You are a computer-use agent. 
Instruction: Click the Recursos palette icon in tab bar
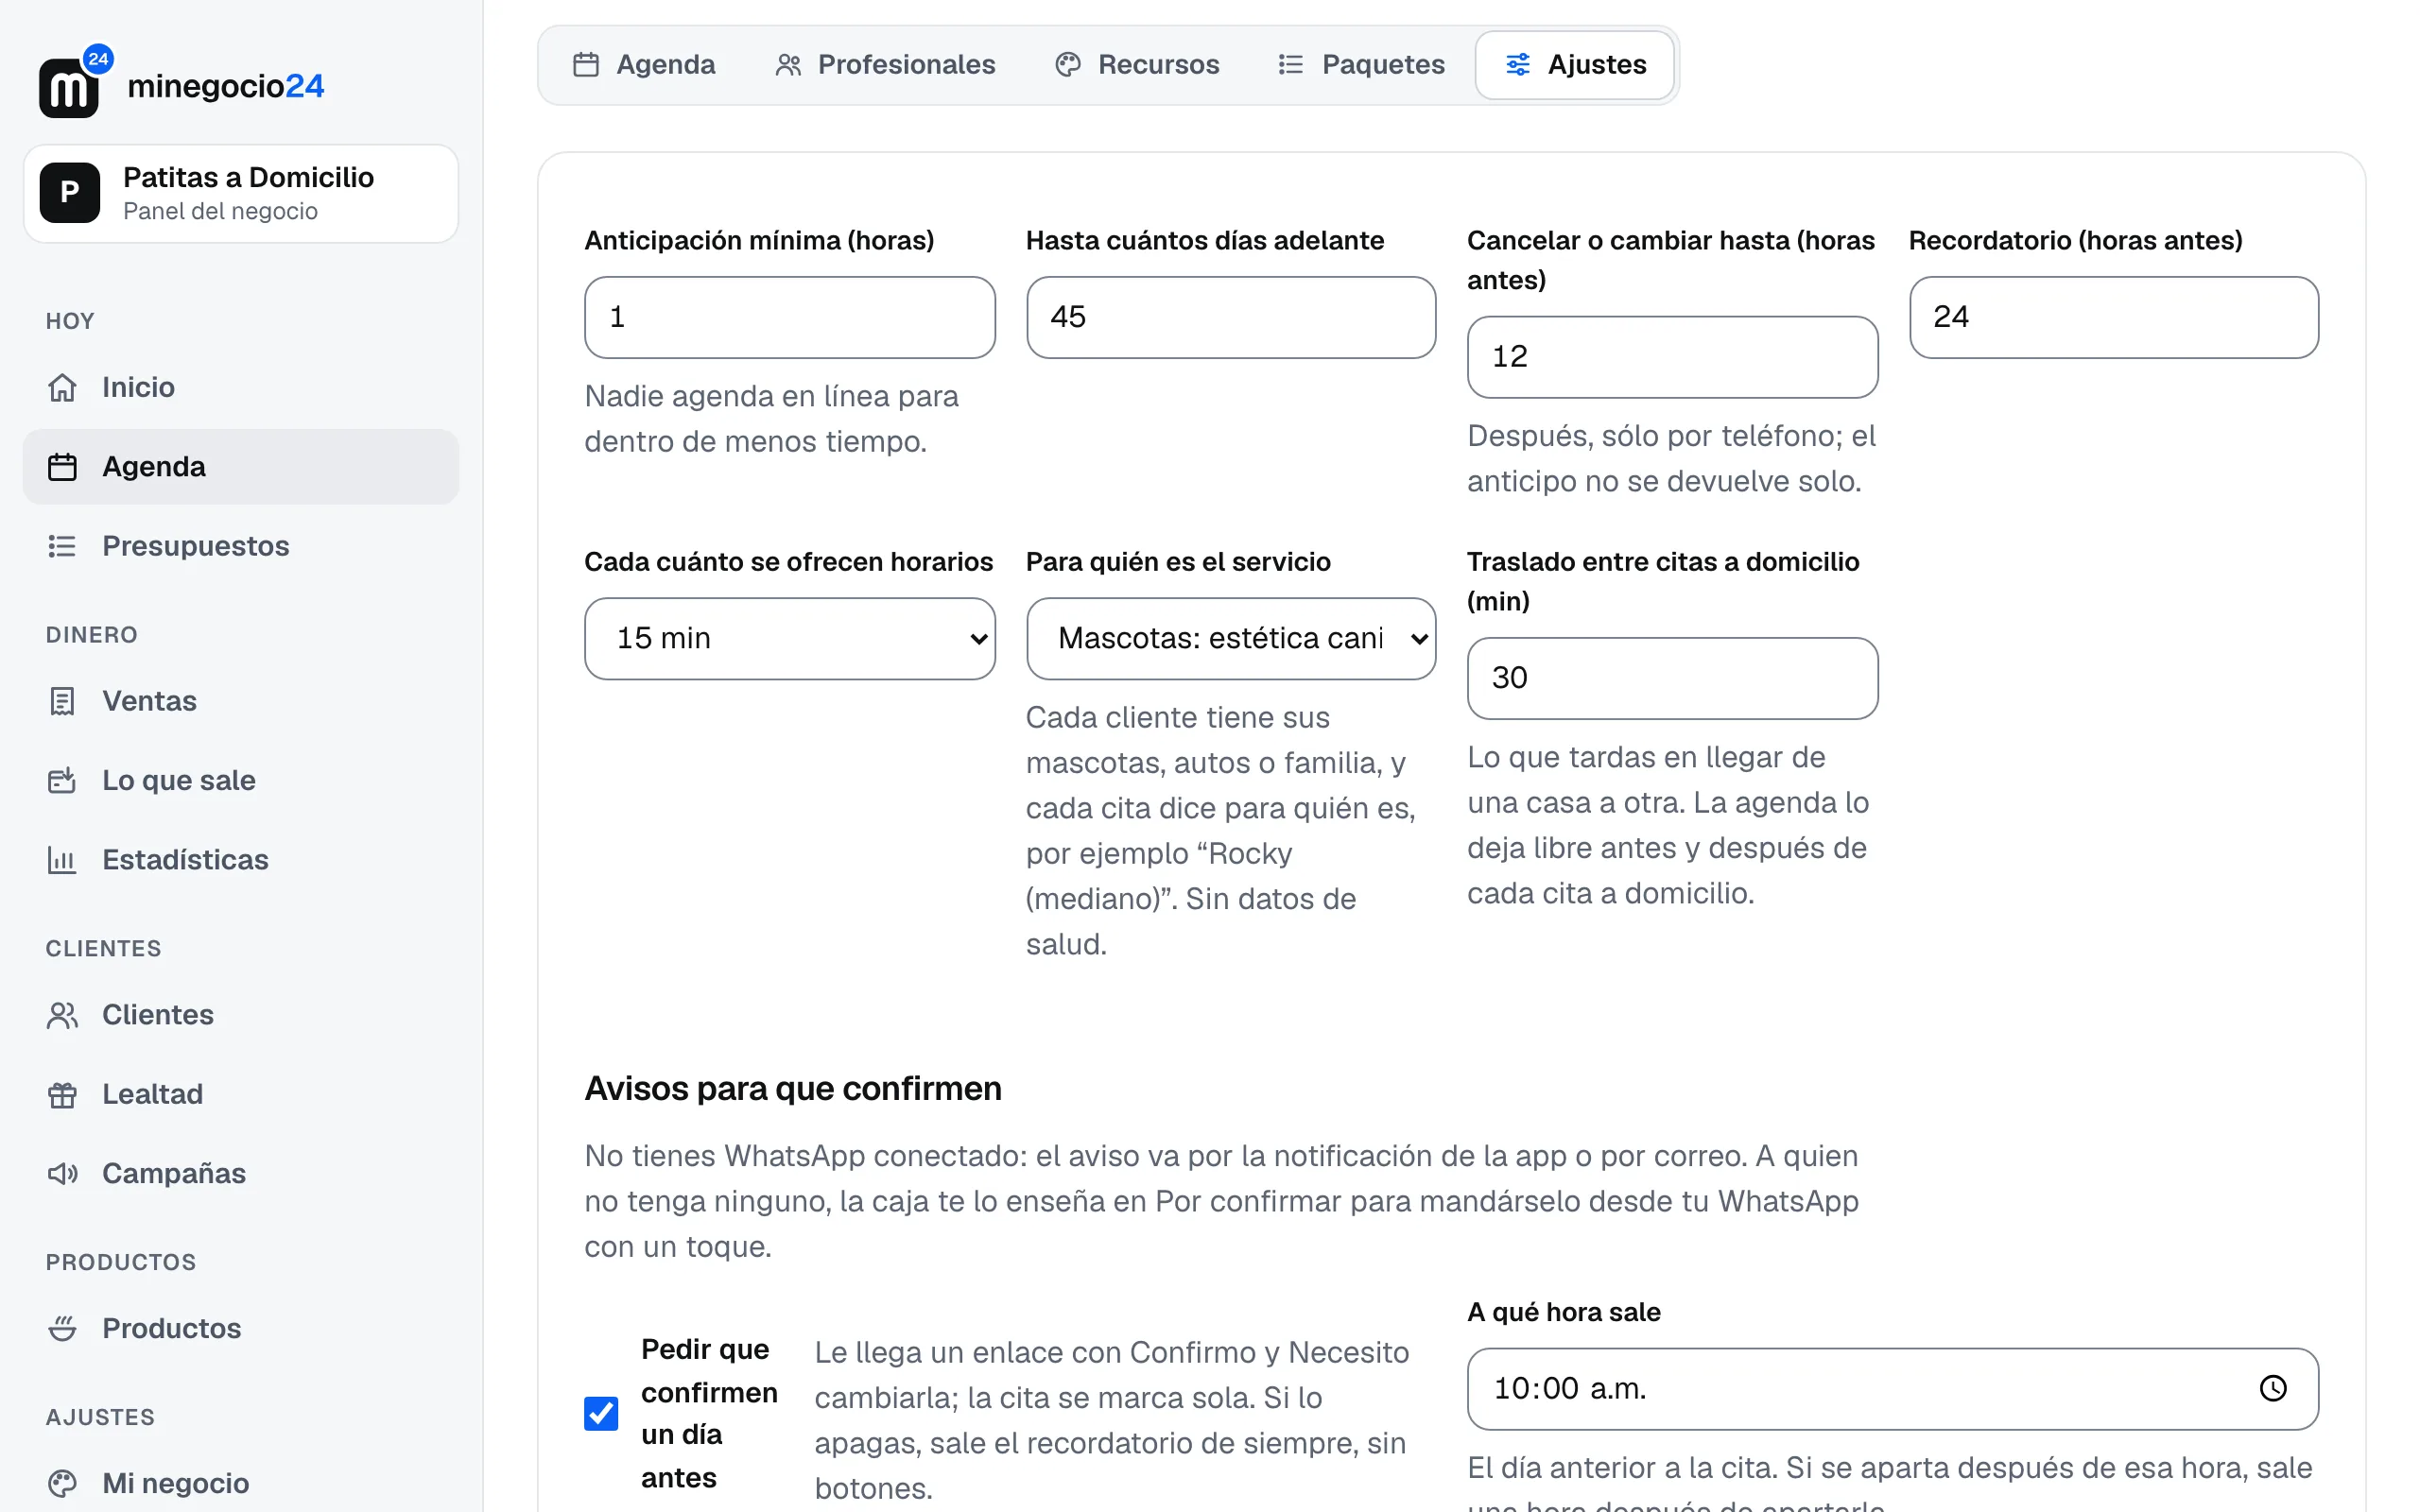point(1068,65)
